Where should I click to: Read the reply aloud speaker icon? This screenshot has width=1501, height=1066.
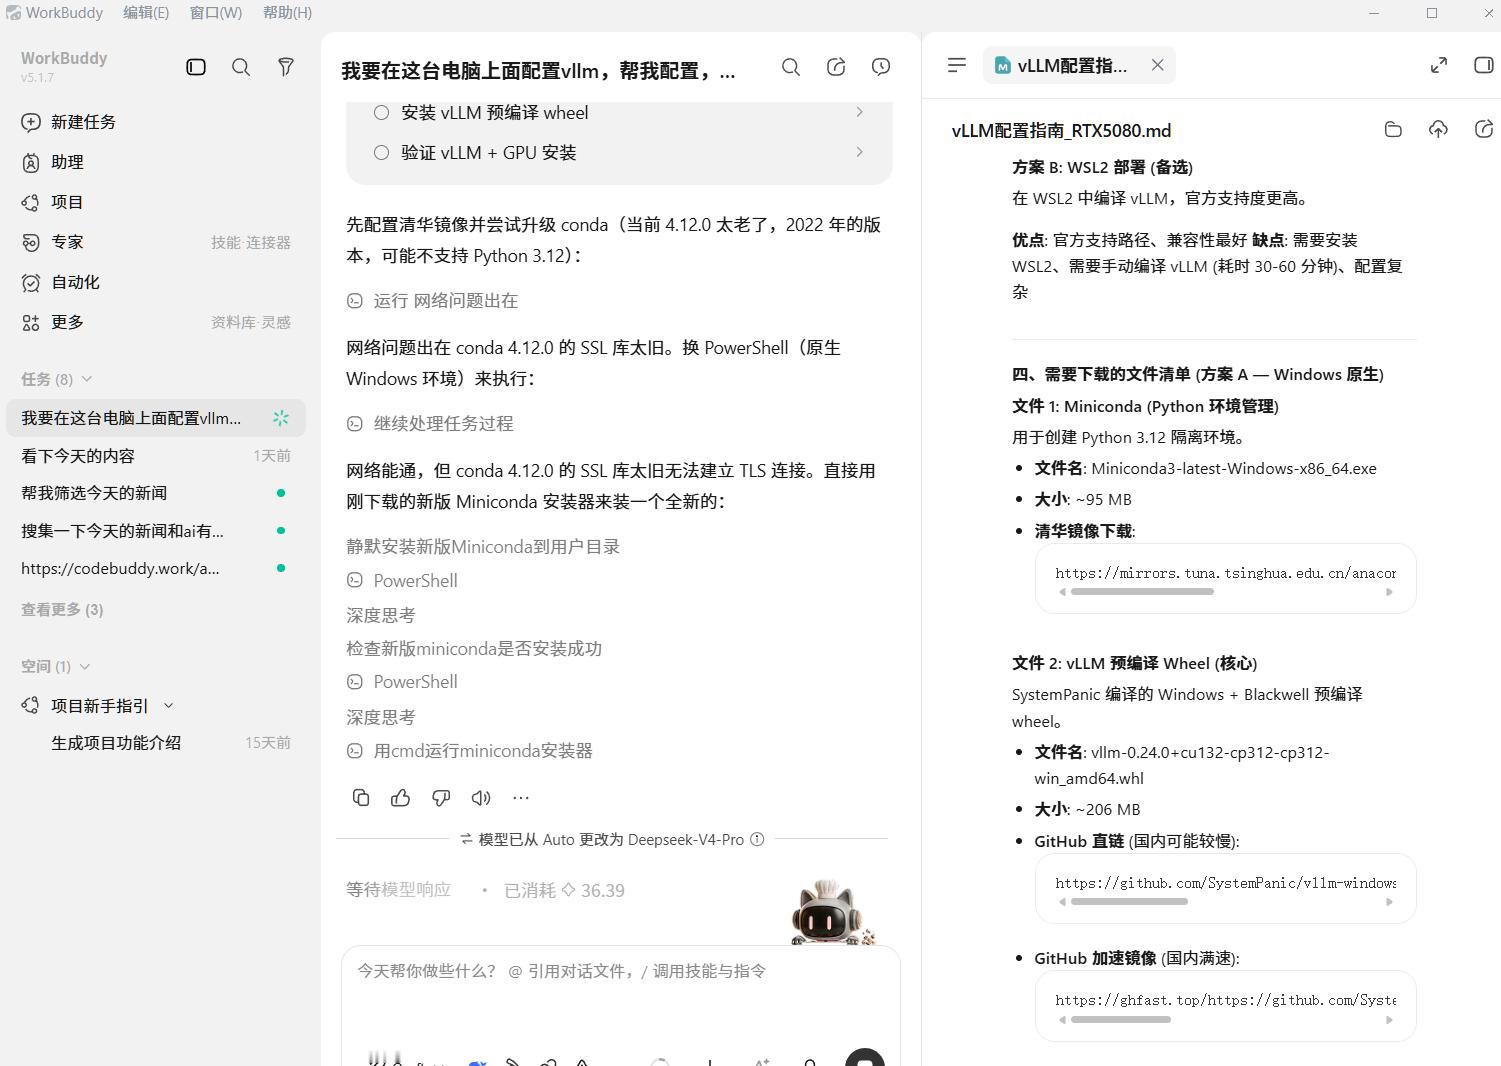(481, 797)
